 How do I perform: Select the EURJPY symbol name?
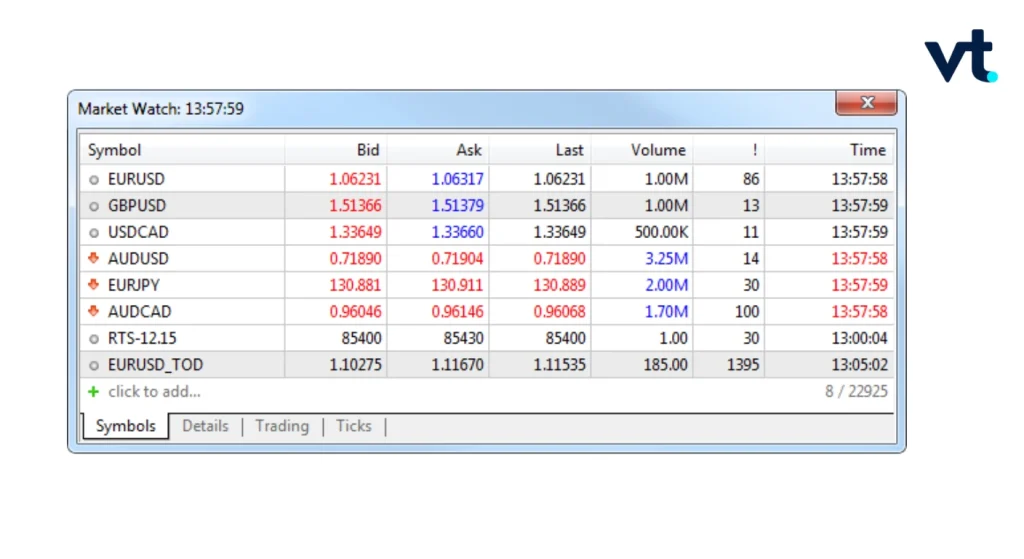(133, 285)
